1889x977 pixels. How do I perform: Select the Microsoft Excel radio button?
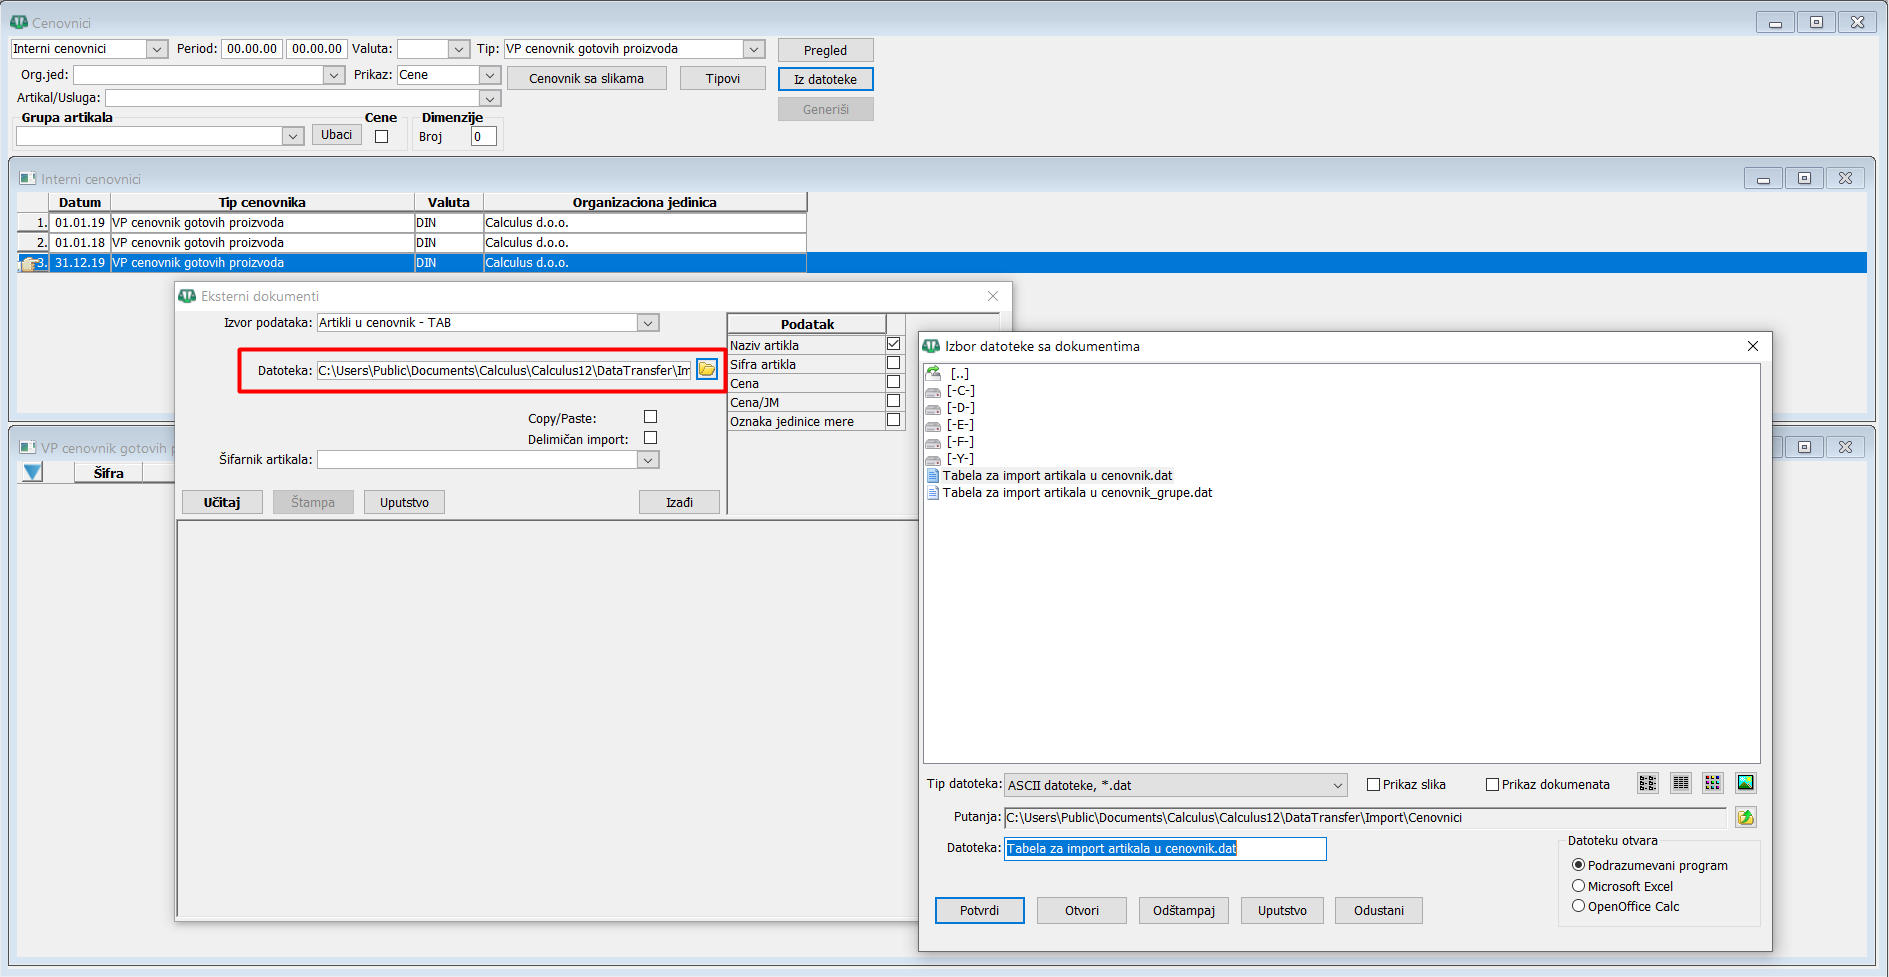pyautogui.click(x=1578, y=886)
